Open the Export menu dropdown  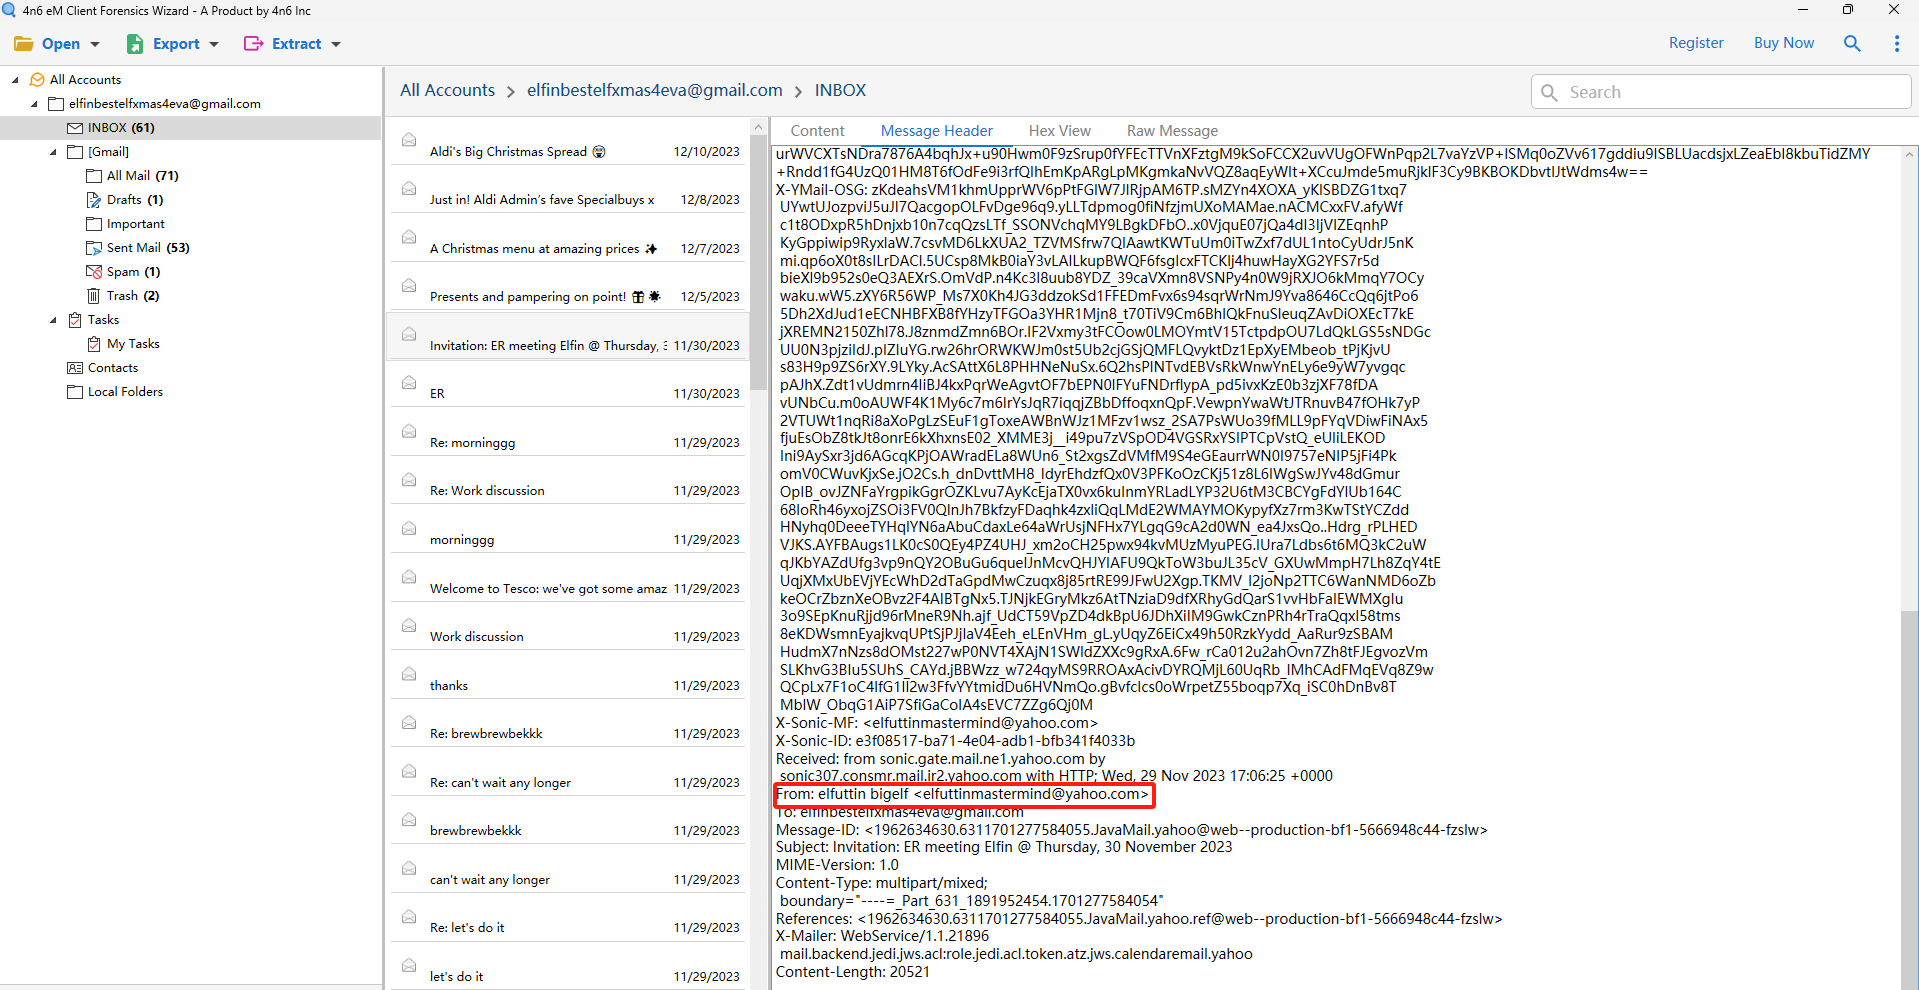[x=172, y=44]
